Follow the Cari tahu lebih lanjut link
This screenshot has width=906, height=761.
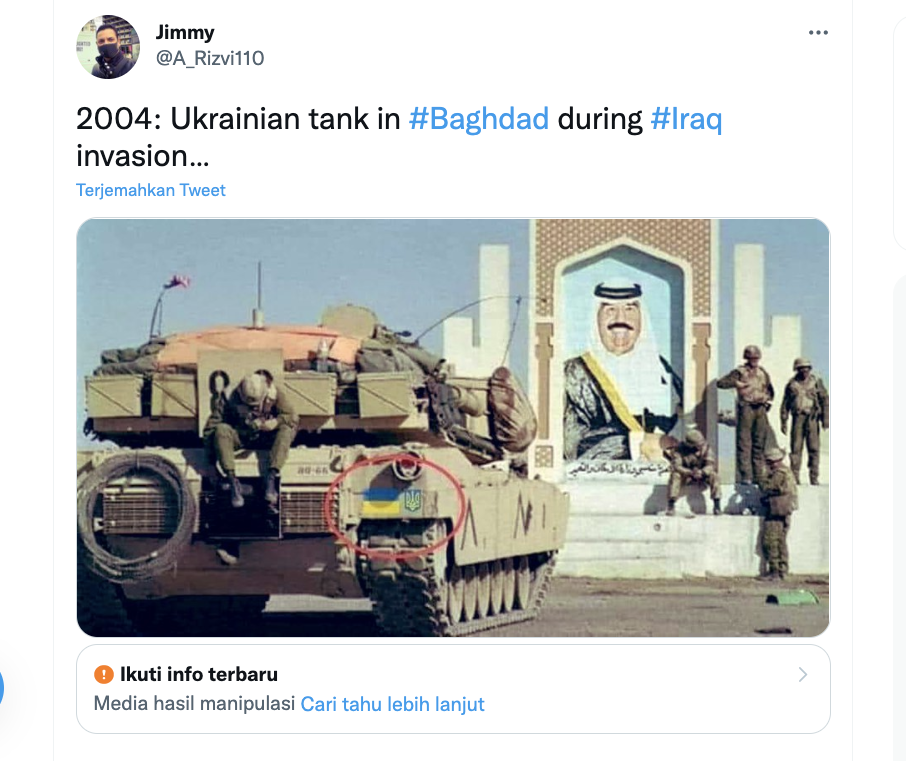[x=392, y=704]
